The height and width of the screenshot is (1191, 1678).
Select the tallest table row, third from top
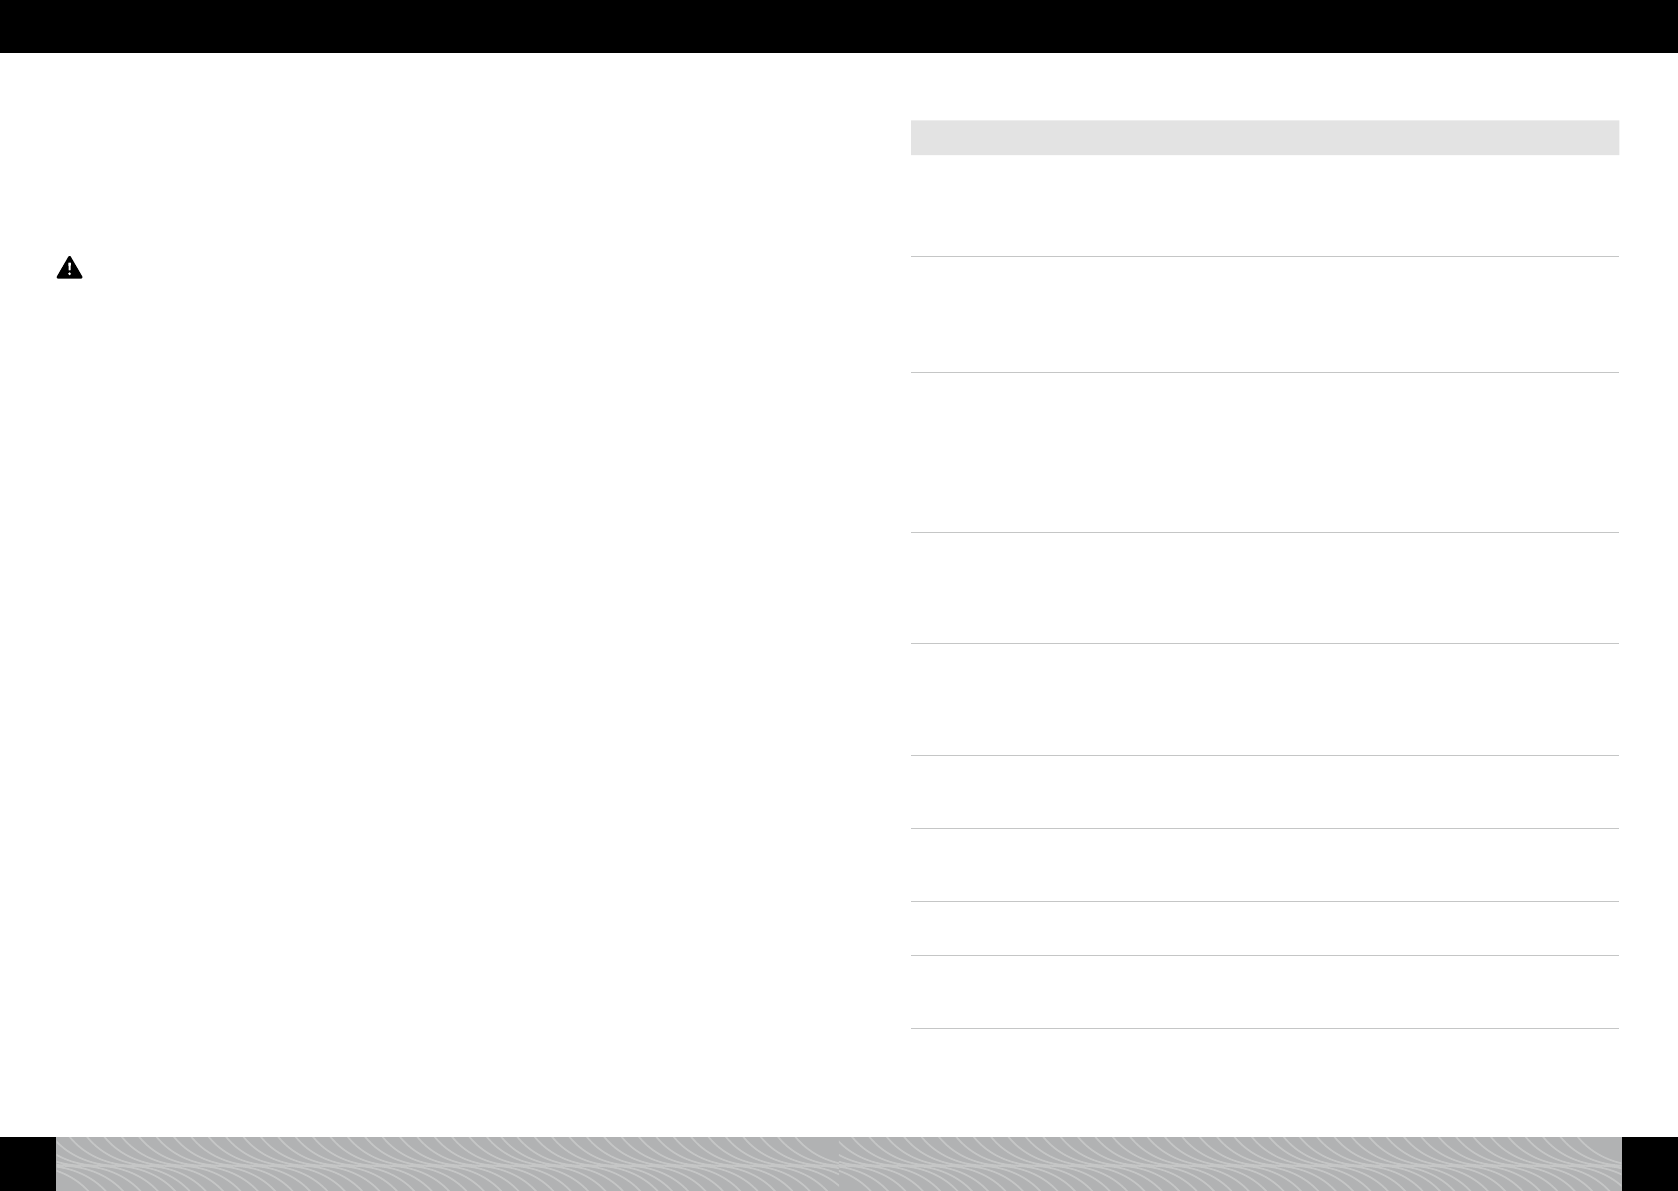point(1264,453)
